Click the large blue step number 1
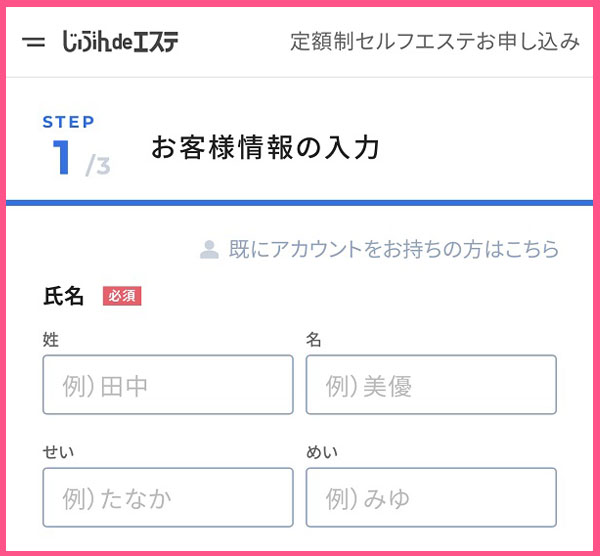This screenshot has height=556, width=600. 61,157
